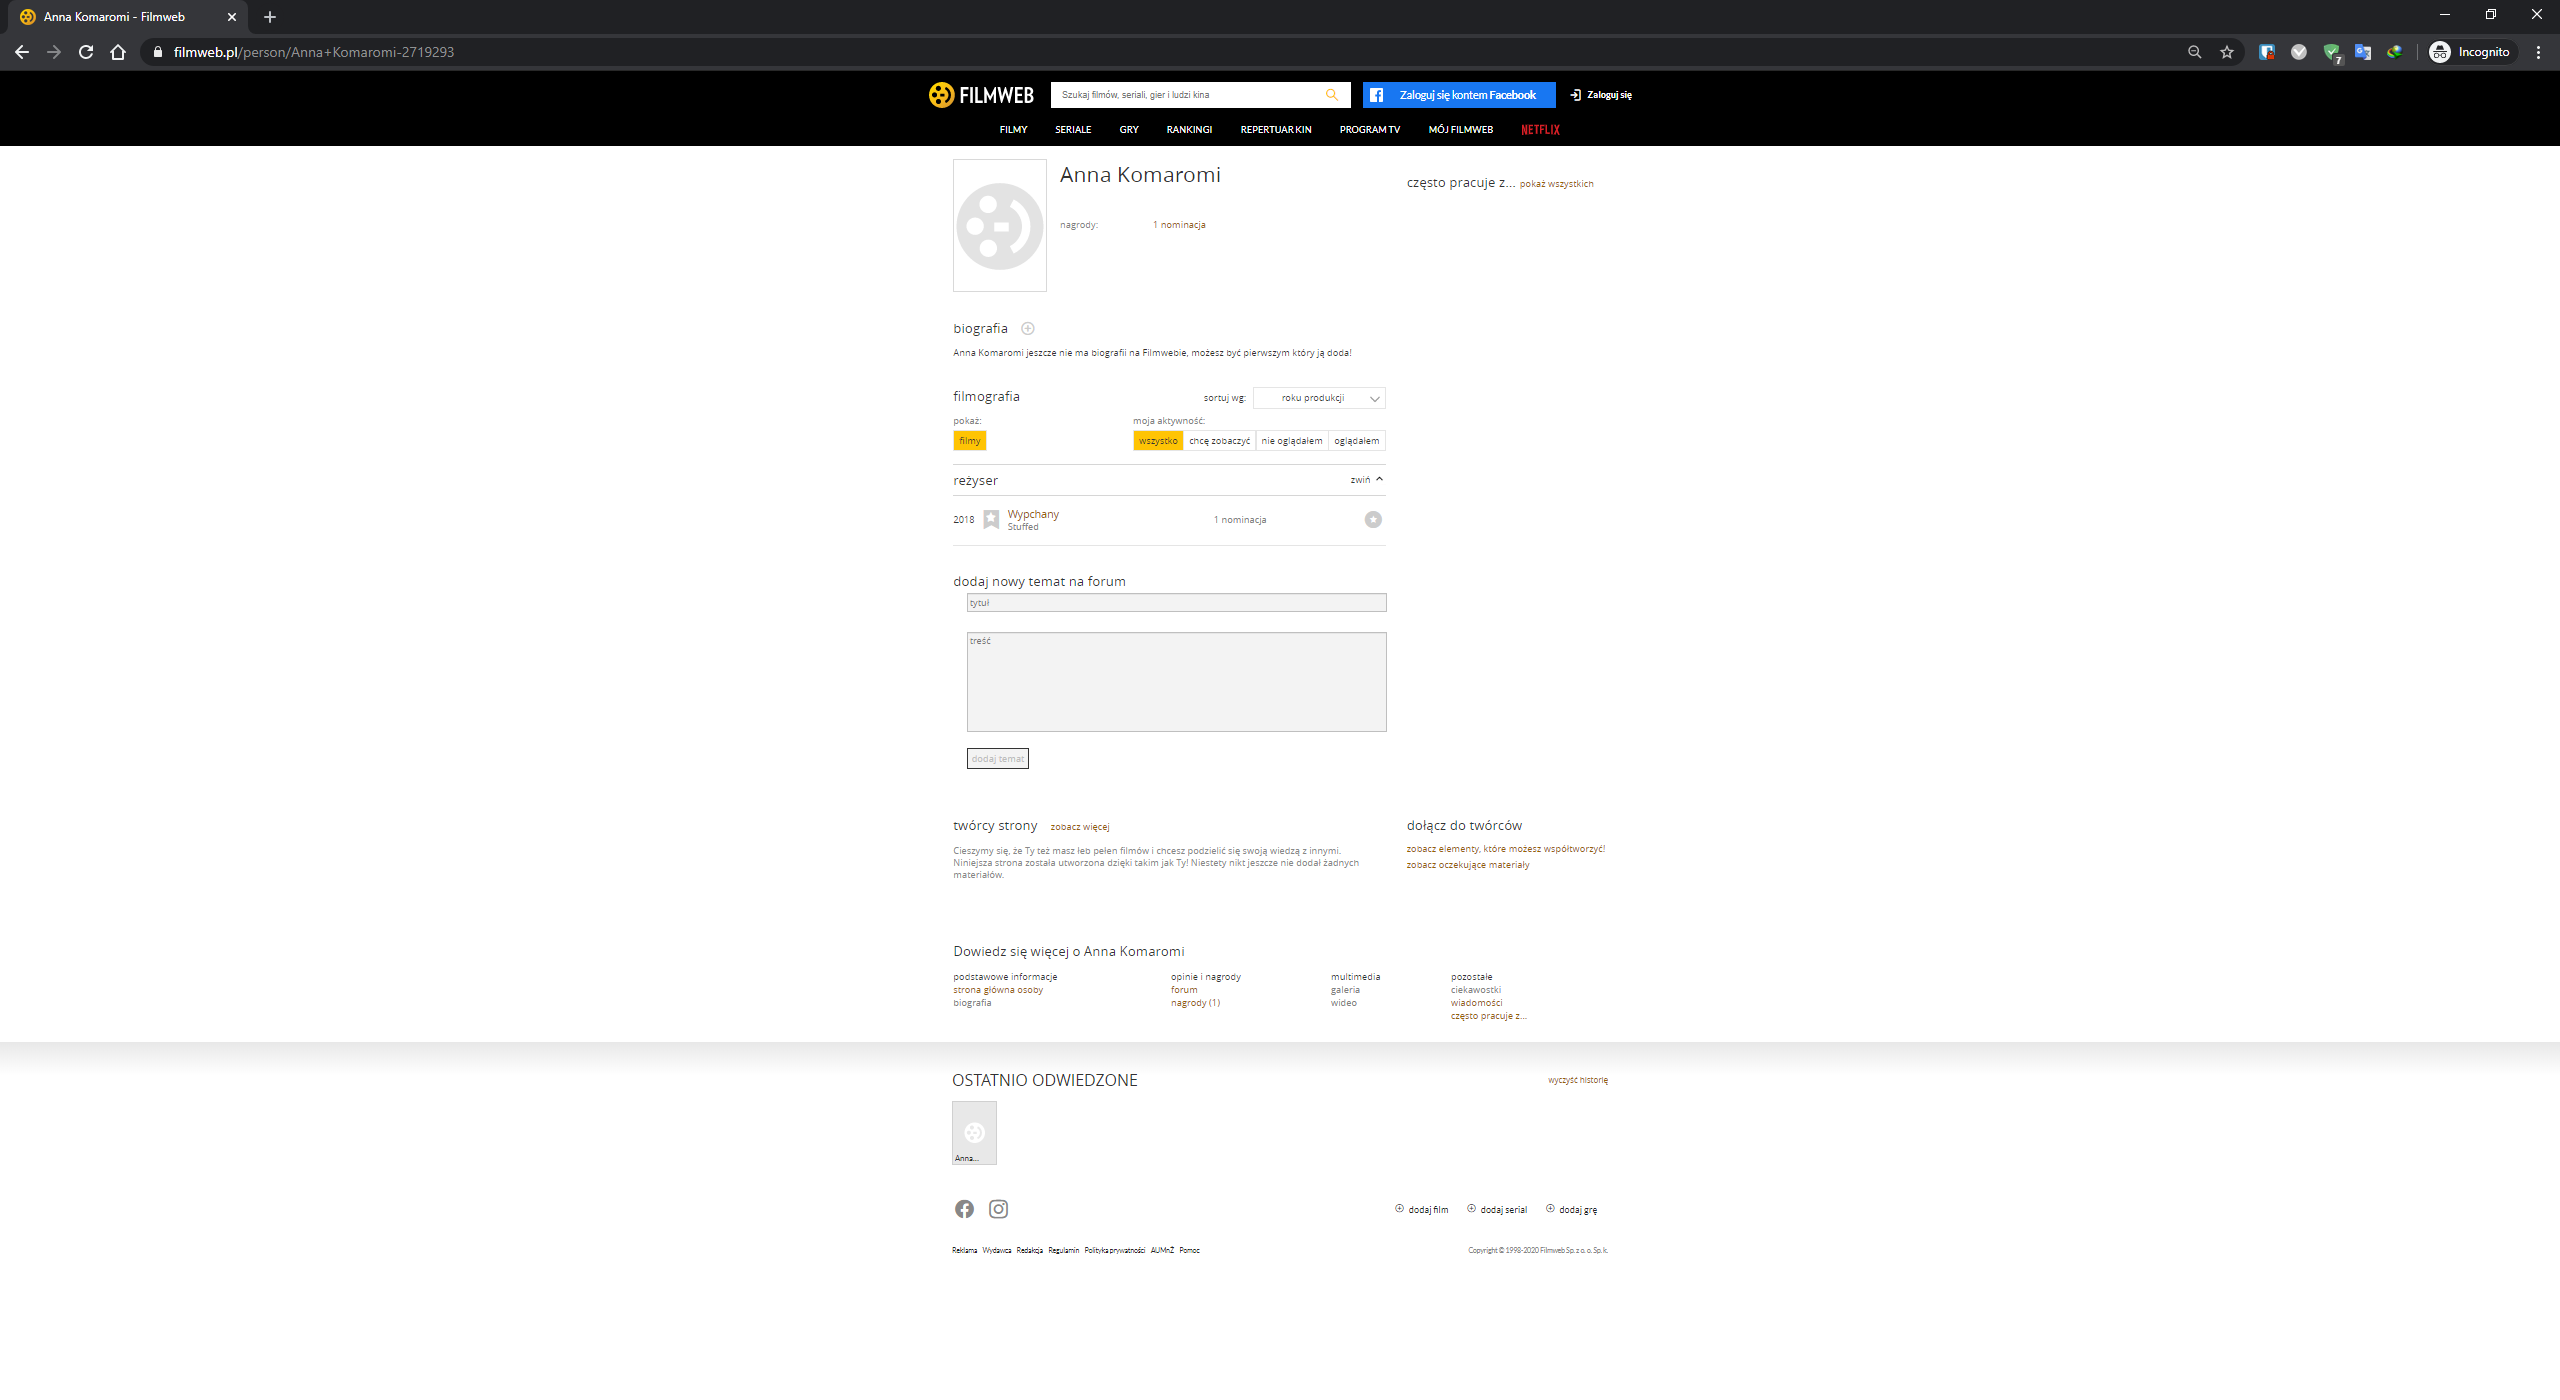This screenshot has height=1400, width=2560.
Task: Click the forum 'tytuł' input field
Action: click(x=1176, y=603)
